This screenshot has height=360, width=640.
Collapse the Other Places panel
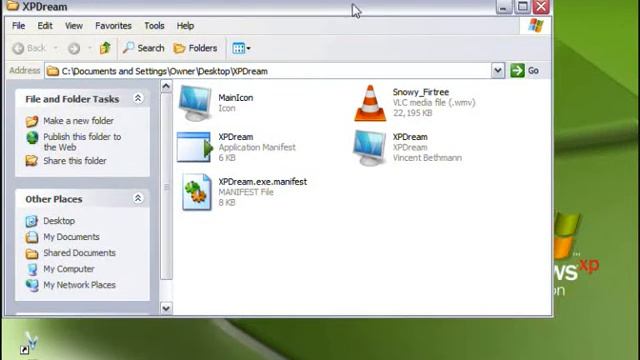[138, 198]
